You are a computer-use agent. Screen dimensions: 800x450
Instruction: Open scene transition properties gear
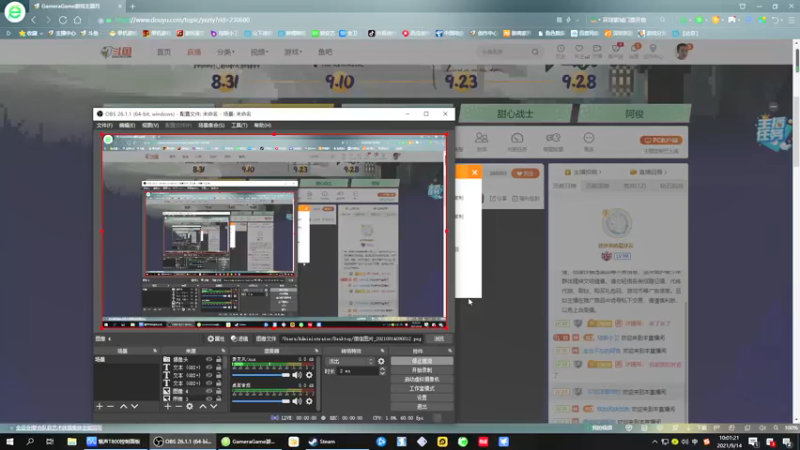[381, 361]
